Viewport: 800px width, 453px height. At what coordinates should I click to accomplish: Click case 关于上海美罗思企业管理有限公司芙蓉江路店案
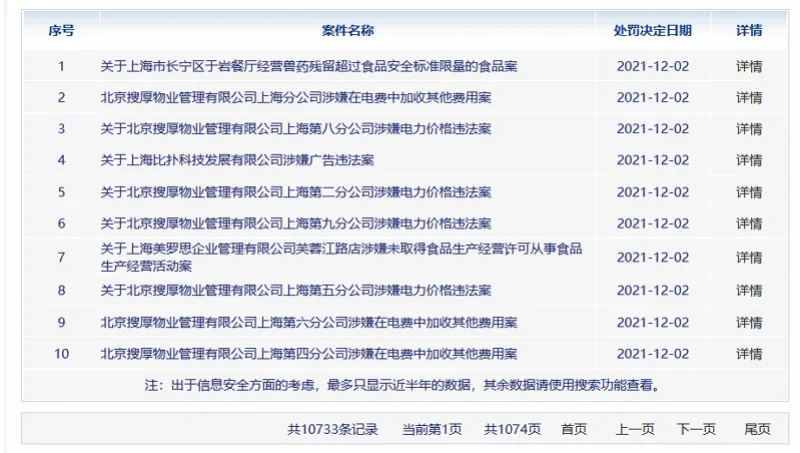[341, 257]
